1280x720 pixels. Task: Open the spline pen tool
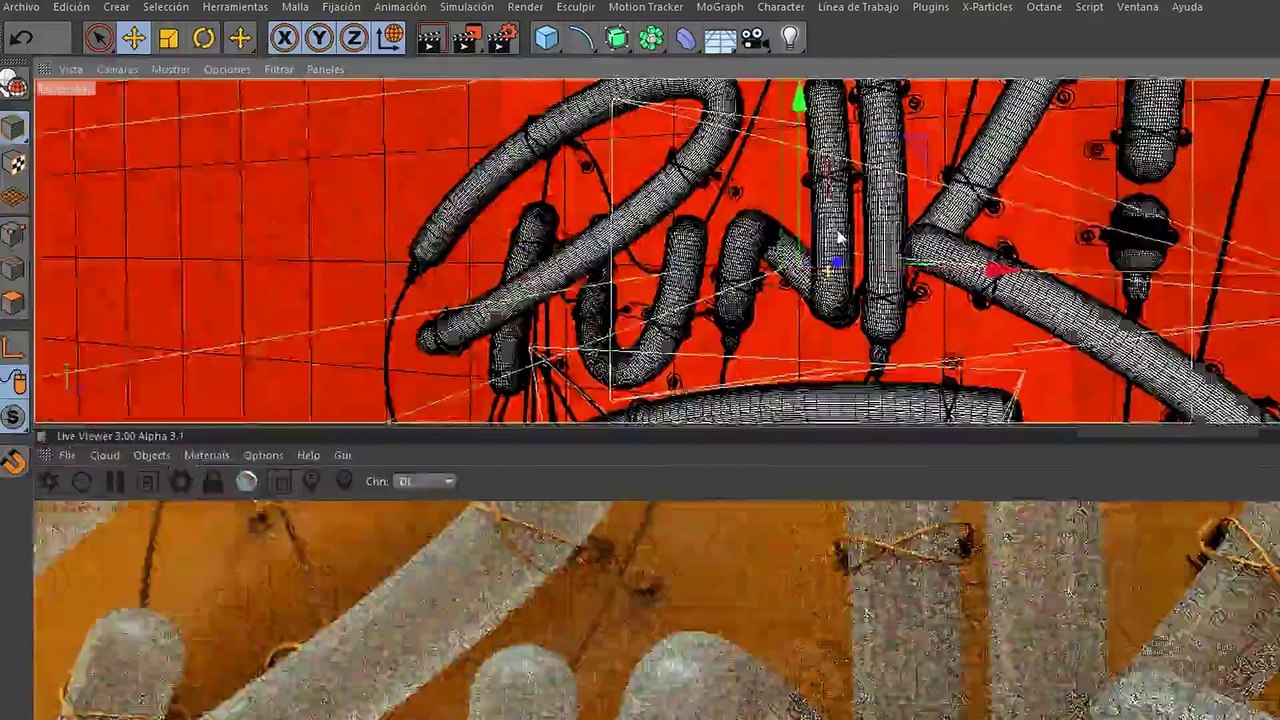coord(581,39)
